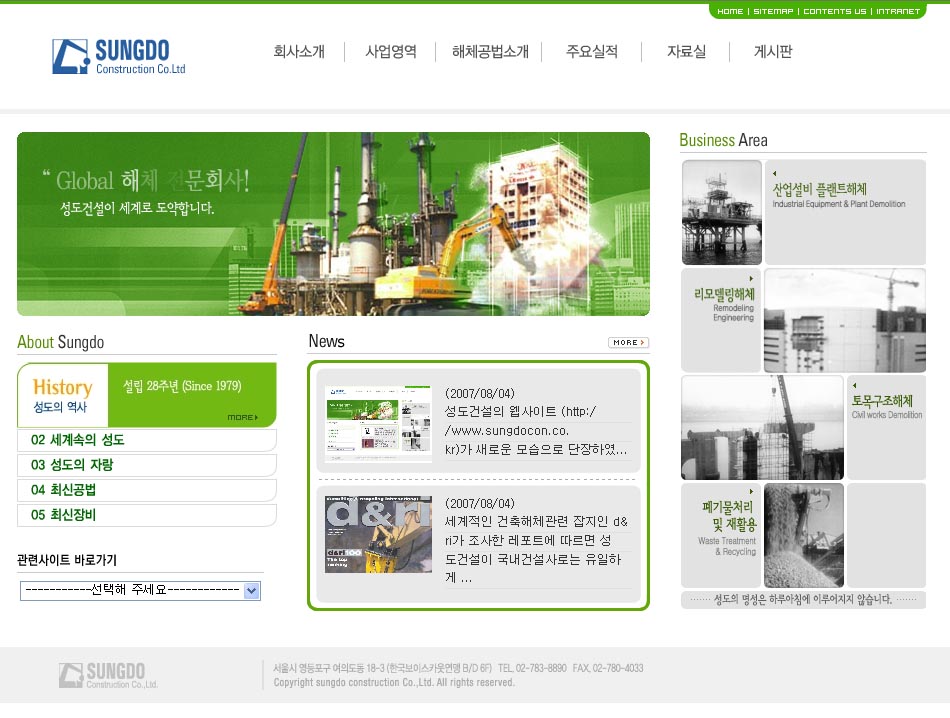Open the website renewal news thumbnail
Screen dimensions: 950x718
point(378,424)
